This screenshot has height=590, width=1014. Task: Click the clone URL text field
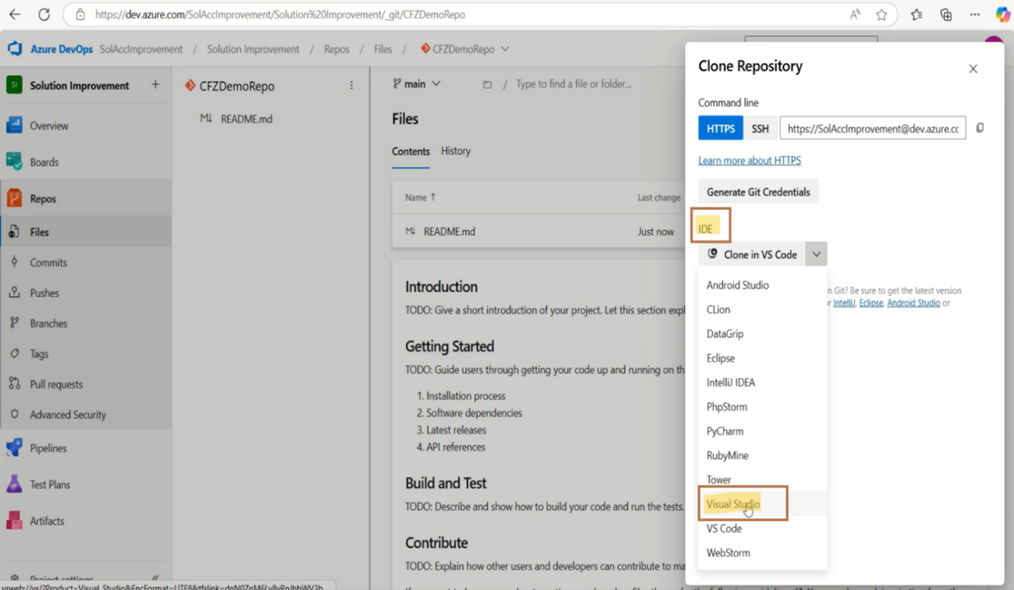tap(873, 128)
